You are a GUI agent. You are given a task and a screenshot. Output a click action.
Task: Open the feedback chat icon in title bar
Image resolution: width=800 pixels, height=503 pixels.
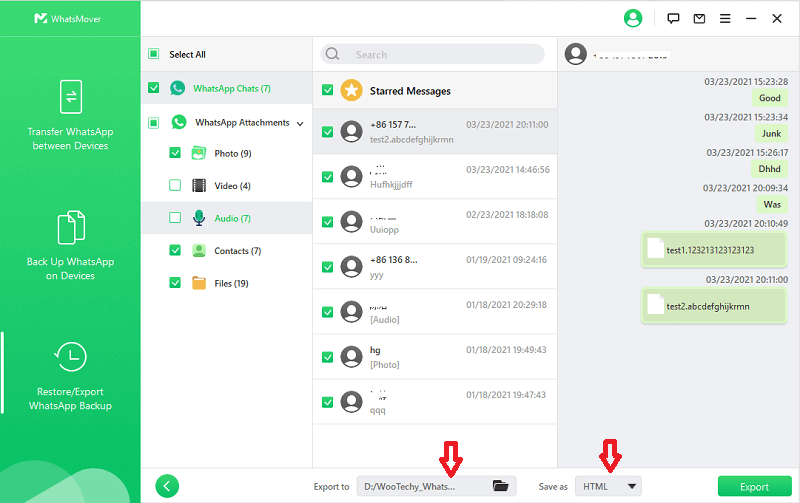click(674, 18)
